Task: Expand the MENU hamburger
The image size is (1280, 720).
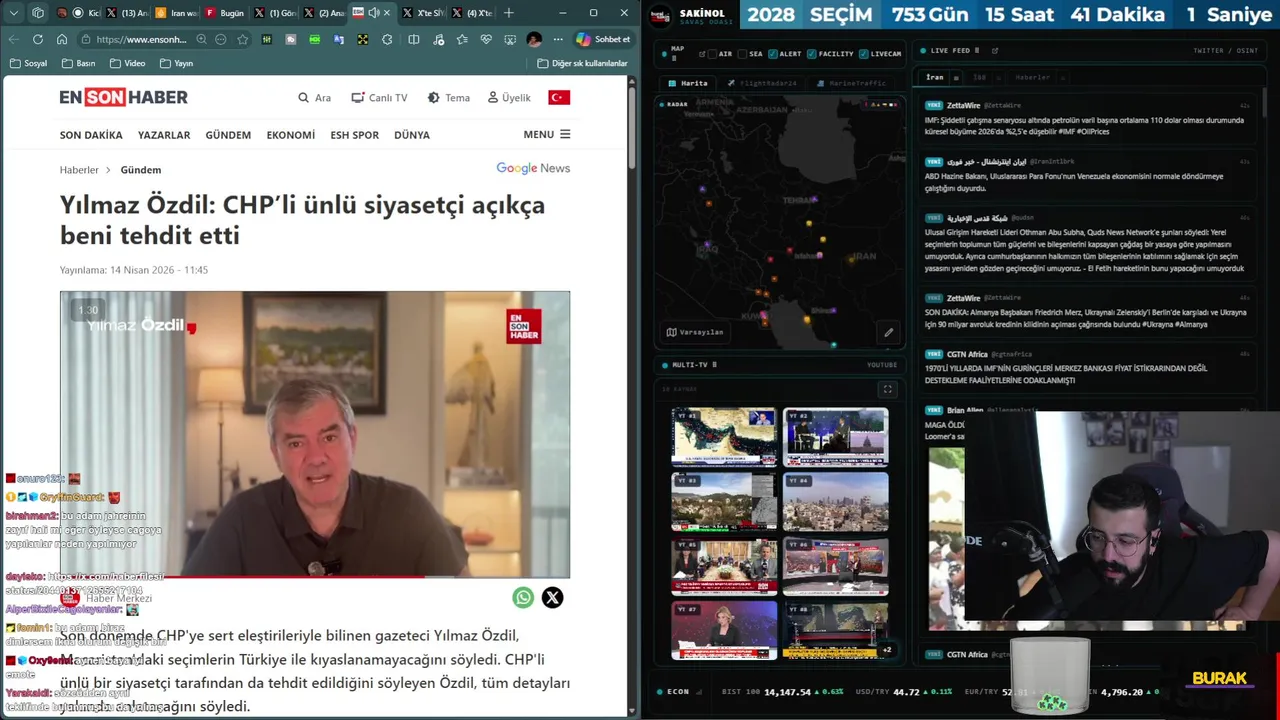Action: tap(547, 134)
